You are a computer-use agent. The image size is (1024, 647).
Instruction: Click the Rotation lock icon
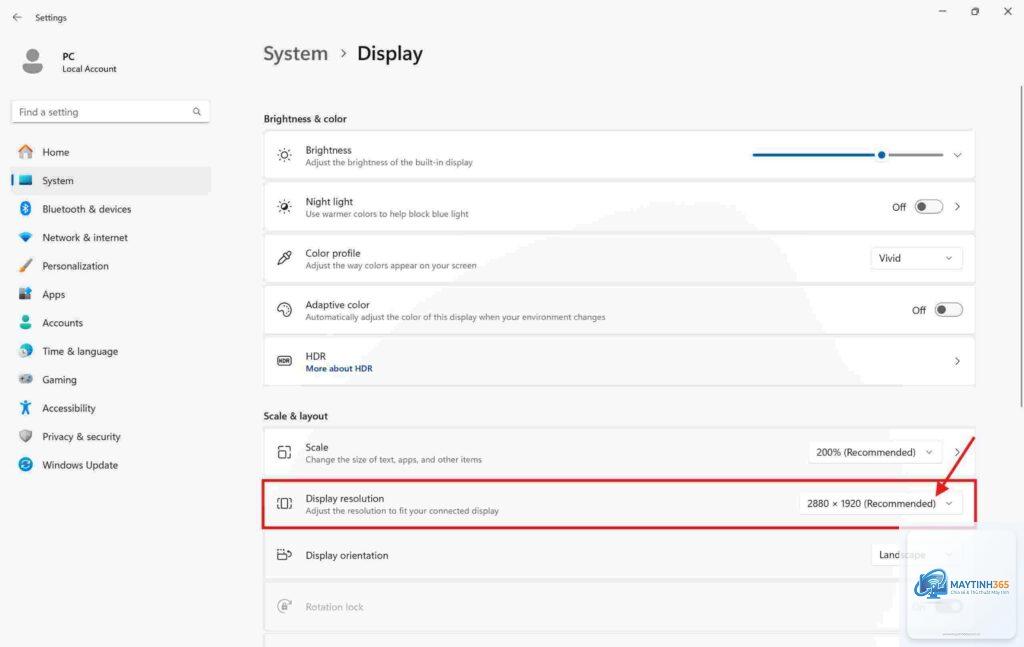[x=284, y=606]
